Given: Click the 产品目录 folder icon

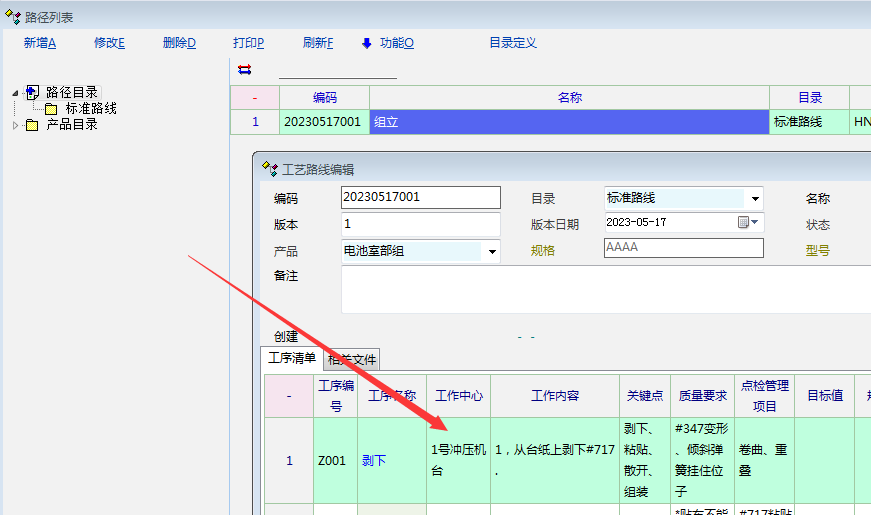Looking at the screenshot, I should 33,125.
